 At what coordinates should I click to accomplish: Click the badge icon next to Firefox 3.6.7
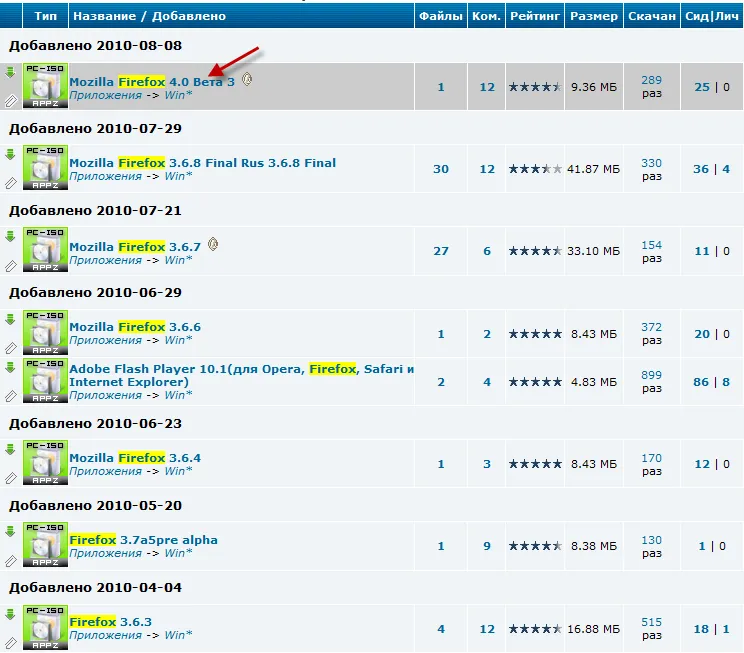click(213, 244)
